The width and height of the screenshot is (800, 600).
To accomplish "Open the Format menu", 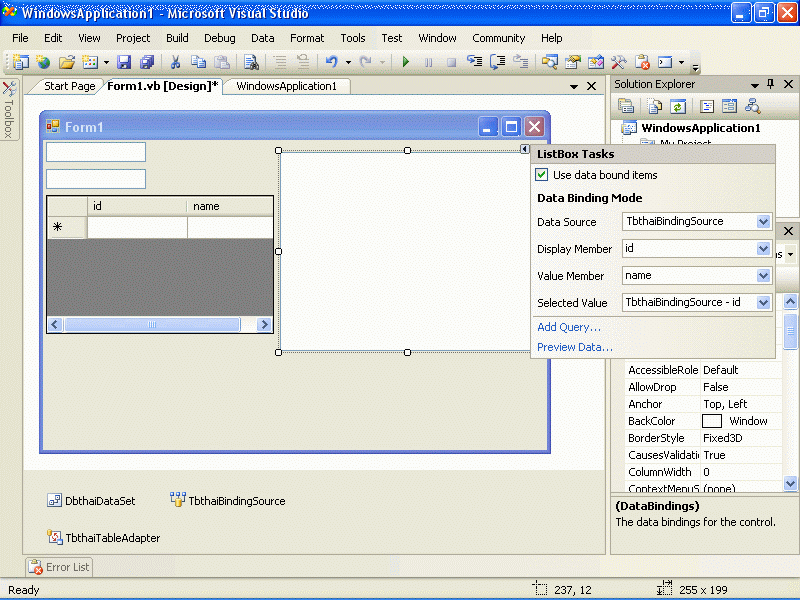I will pos(307,38).
